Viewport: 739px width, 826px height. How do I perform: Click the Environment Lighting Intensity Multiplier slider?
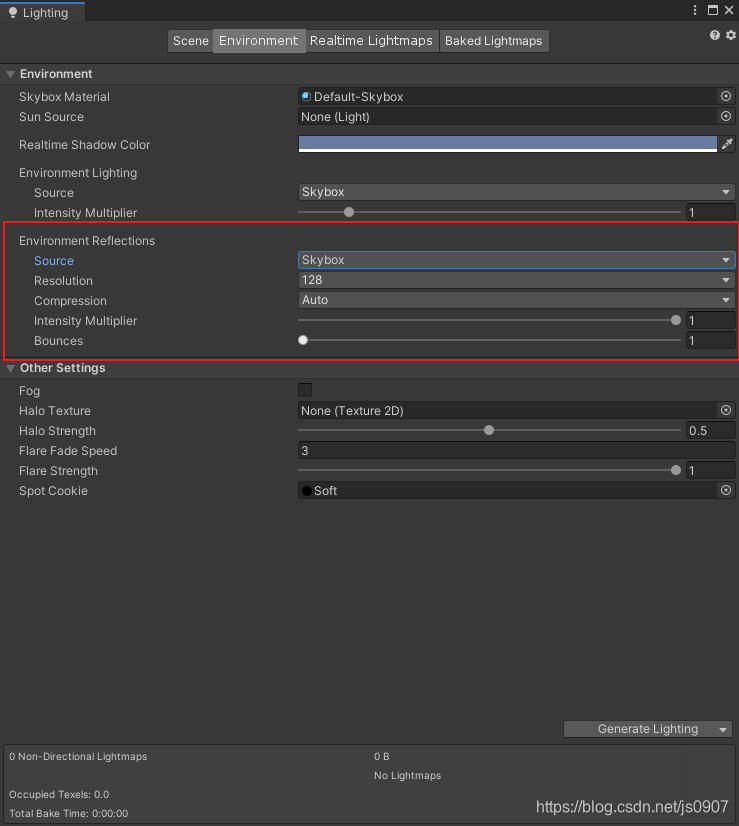pyautogui.click(x=489, y=212)
